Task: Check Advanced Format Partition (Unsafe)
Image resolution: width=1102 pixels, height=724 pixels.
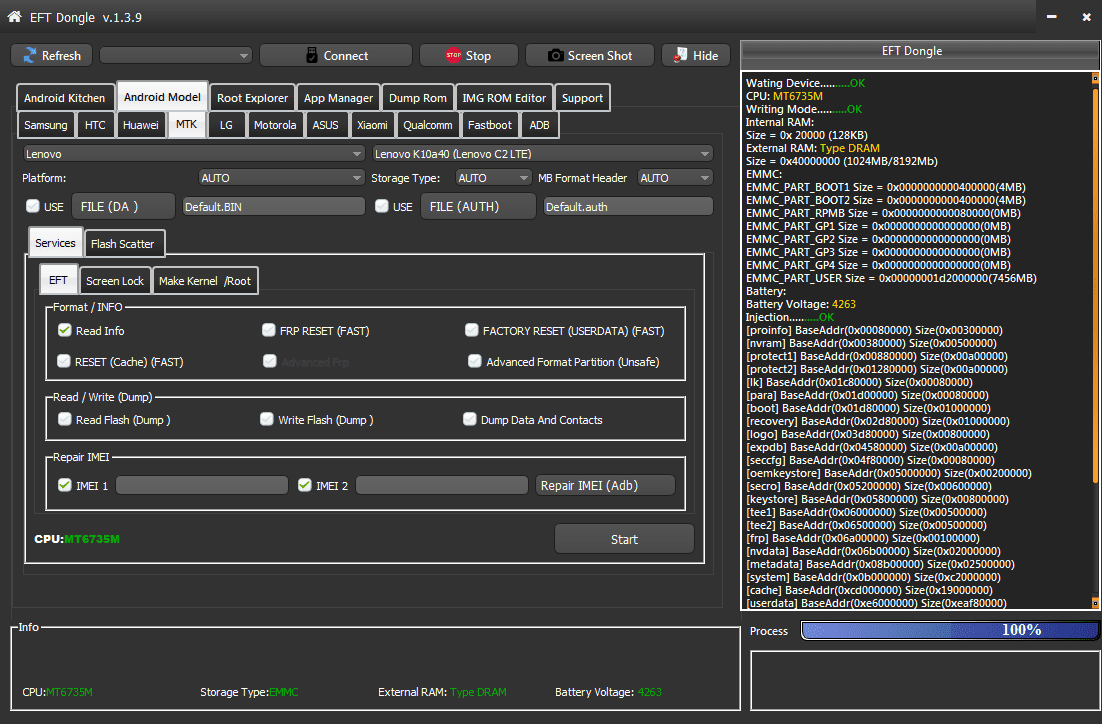Action: pos(475,361)
